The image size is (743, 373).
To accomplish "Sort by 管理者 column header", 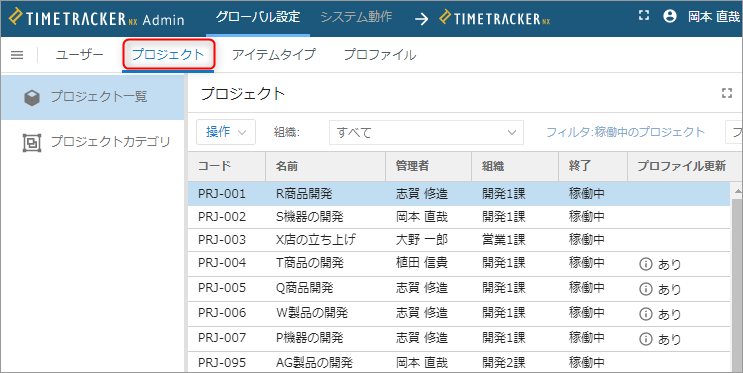I will point(428,166).
